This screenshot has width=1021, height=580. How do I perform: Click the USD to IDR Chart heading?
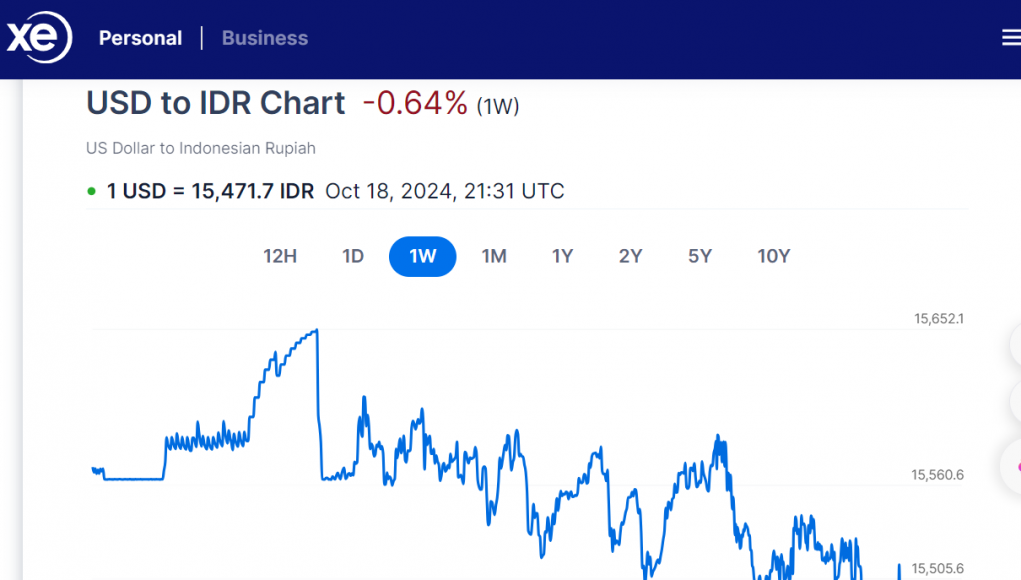point(216,103)
